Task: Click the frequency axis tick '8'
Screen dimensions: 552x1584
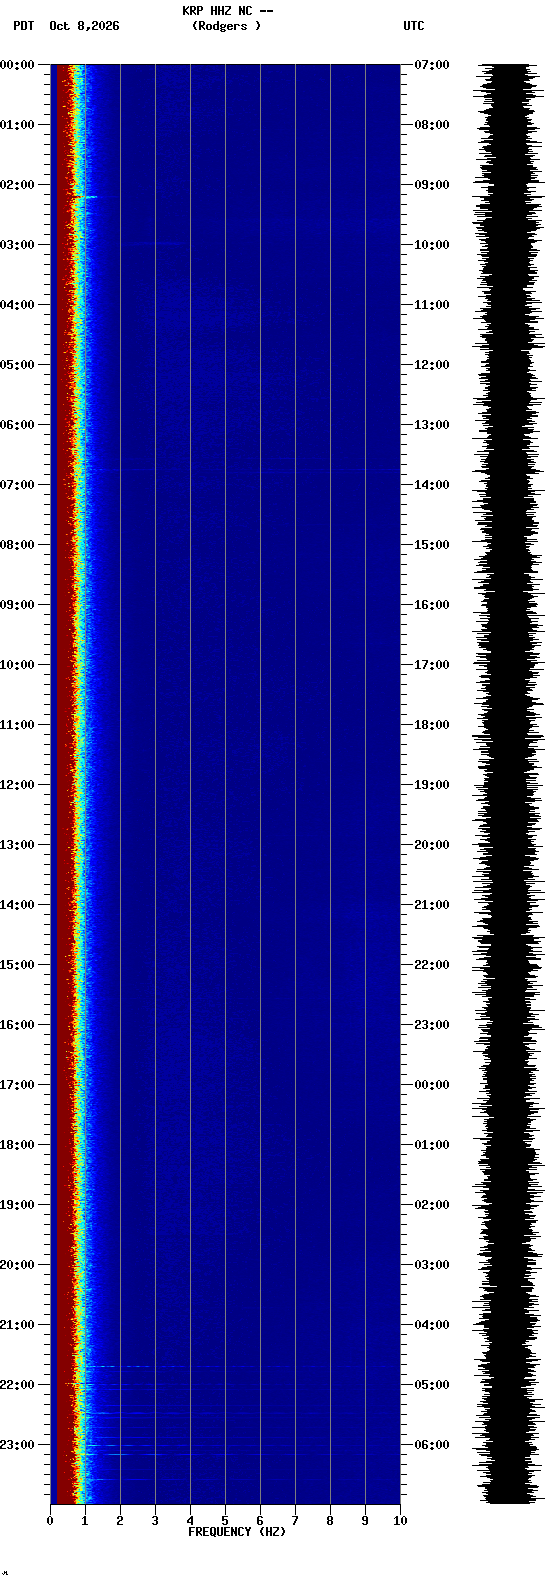Action: pyautogui.click(x=330, y=1521)
